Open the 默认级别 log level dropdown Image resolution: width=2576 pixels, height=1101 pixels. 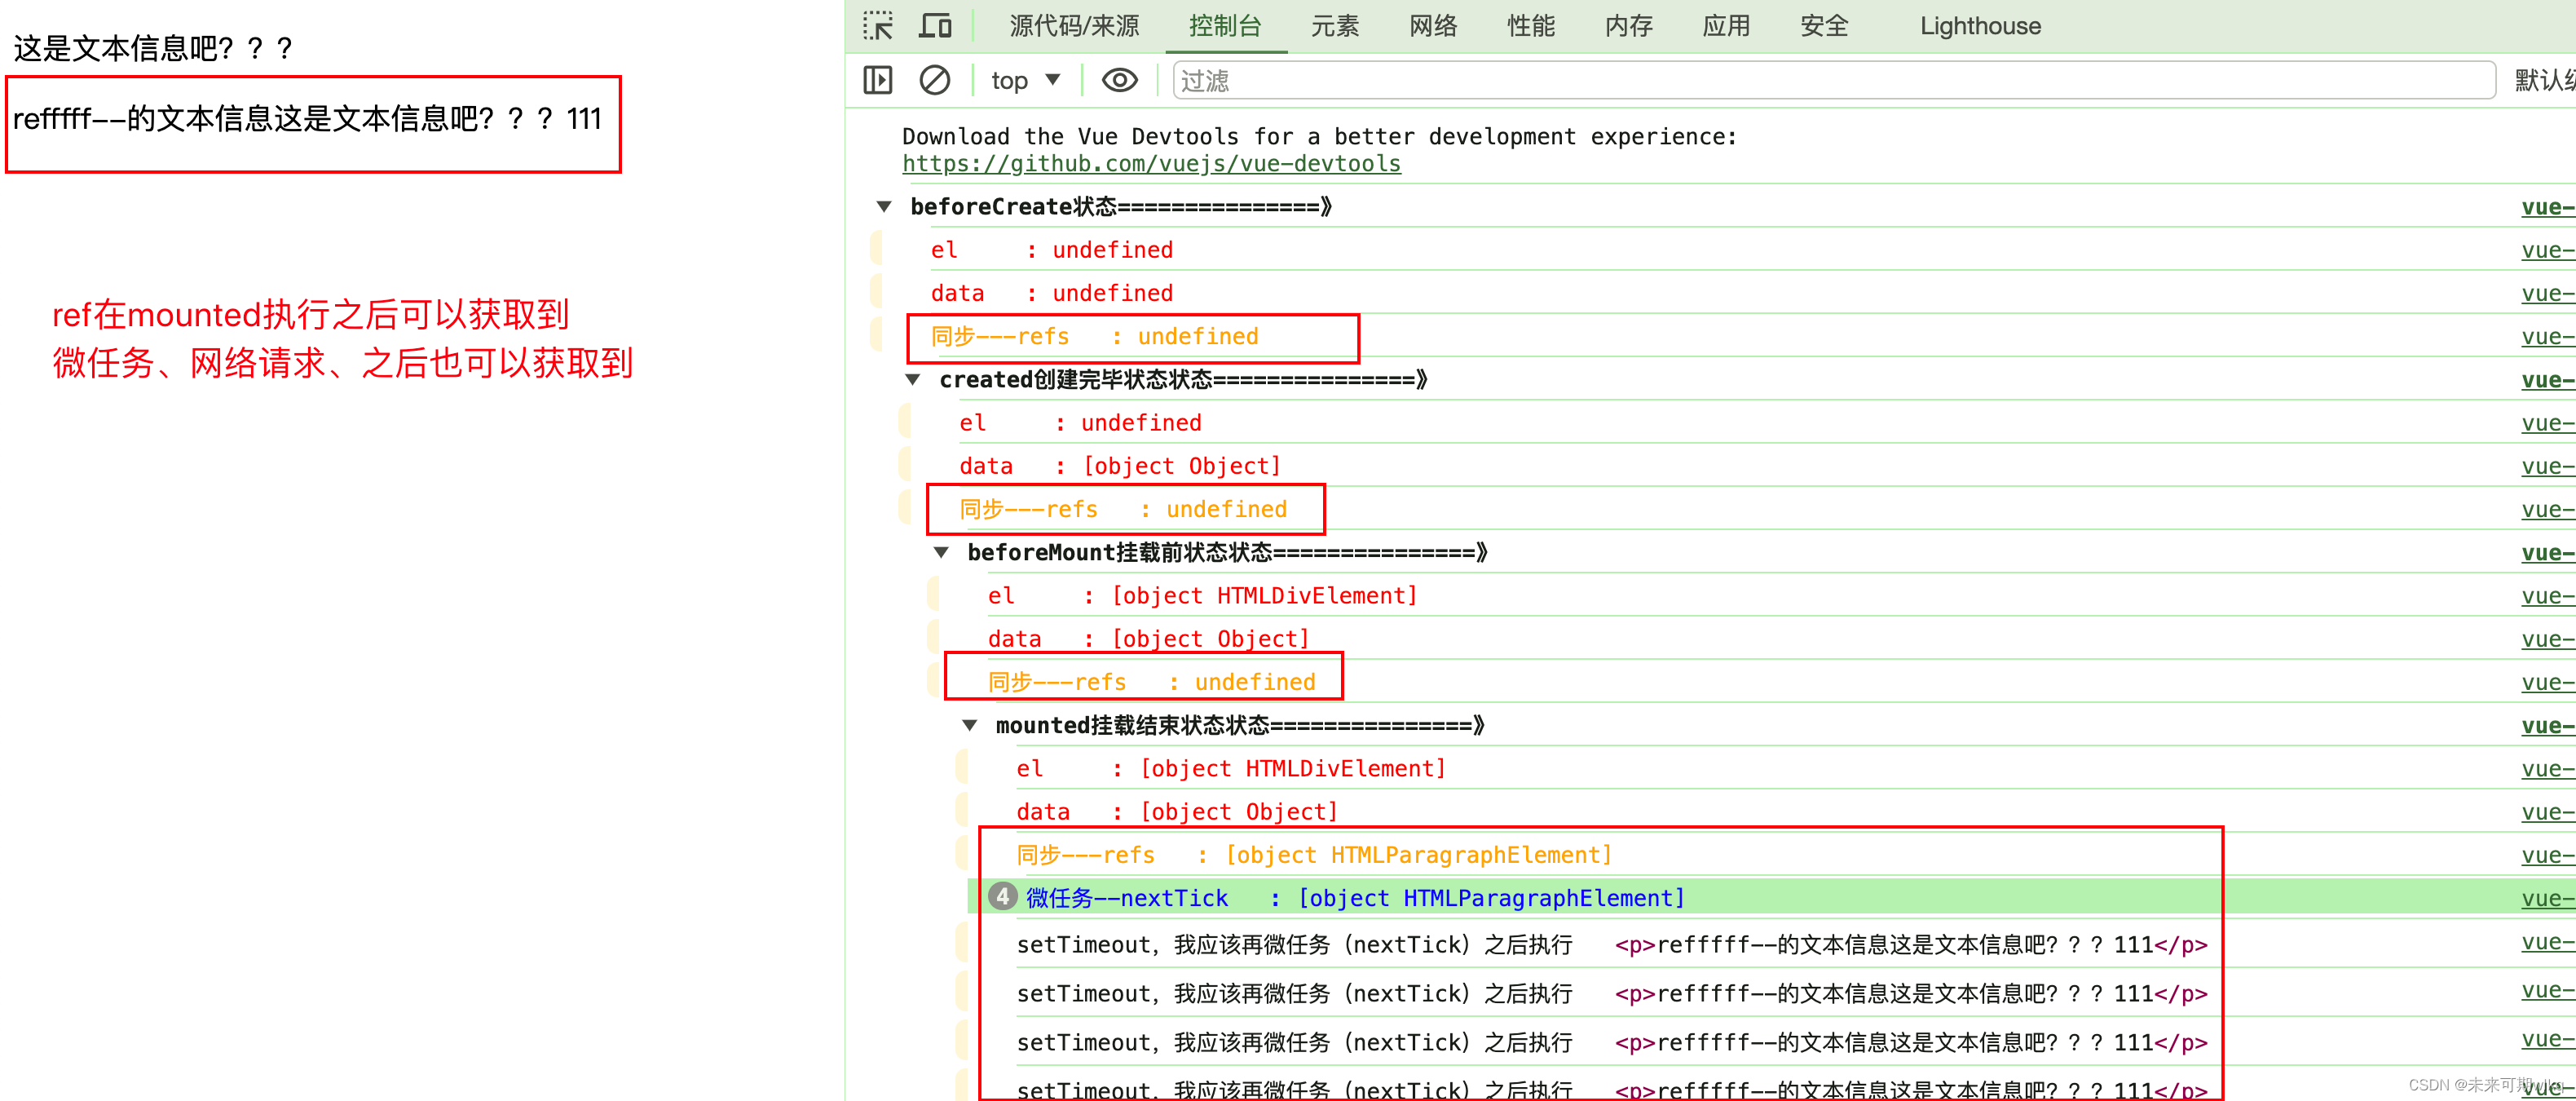click(2543, 80)
